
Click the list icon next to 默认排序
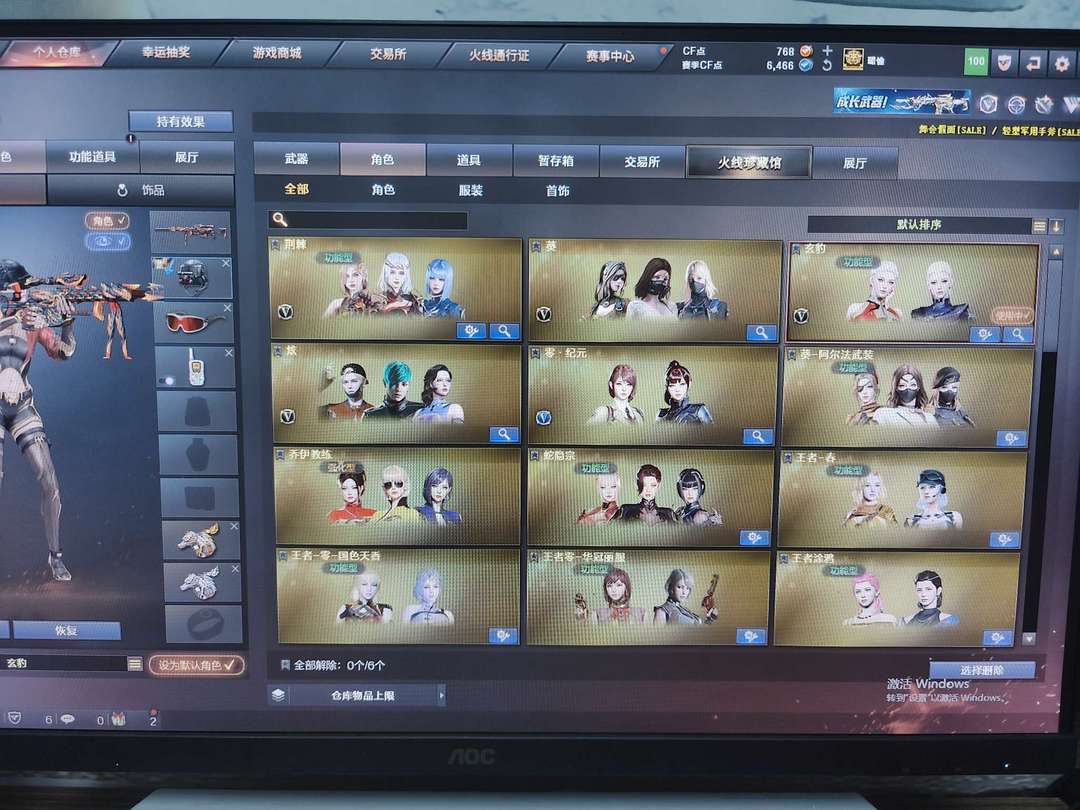pos(1039,226)
